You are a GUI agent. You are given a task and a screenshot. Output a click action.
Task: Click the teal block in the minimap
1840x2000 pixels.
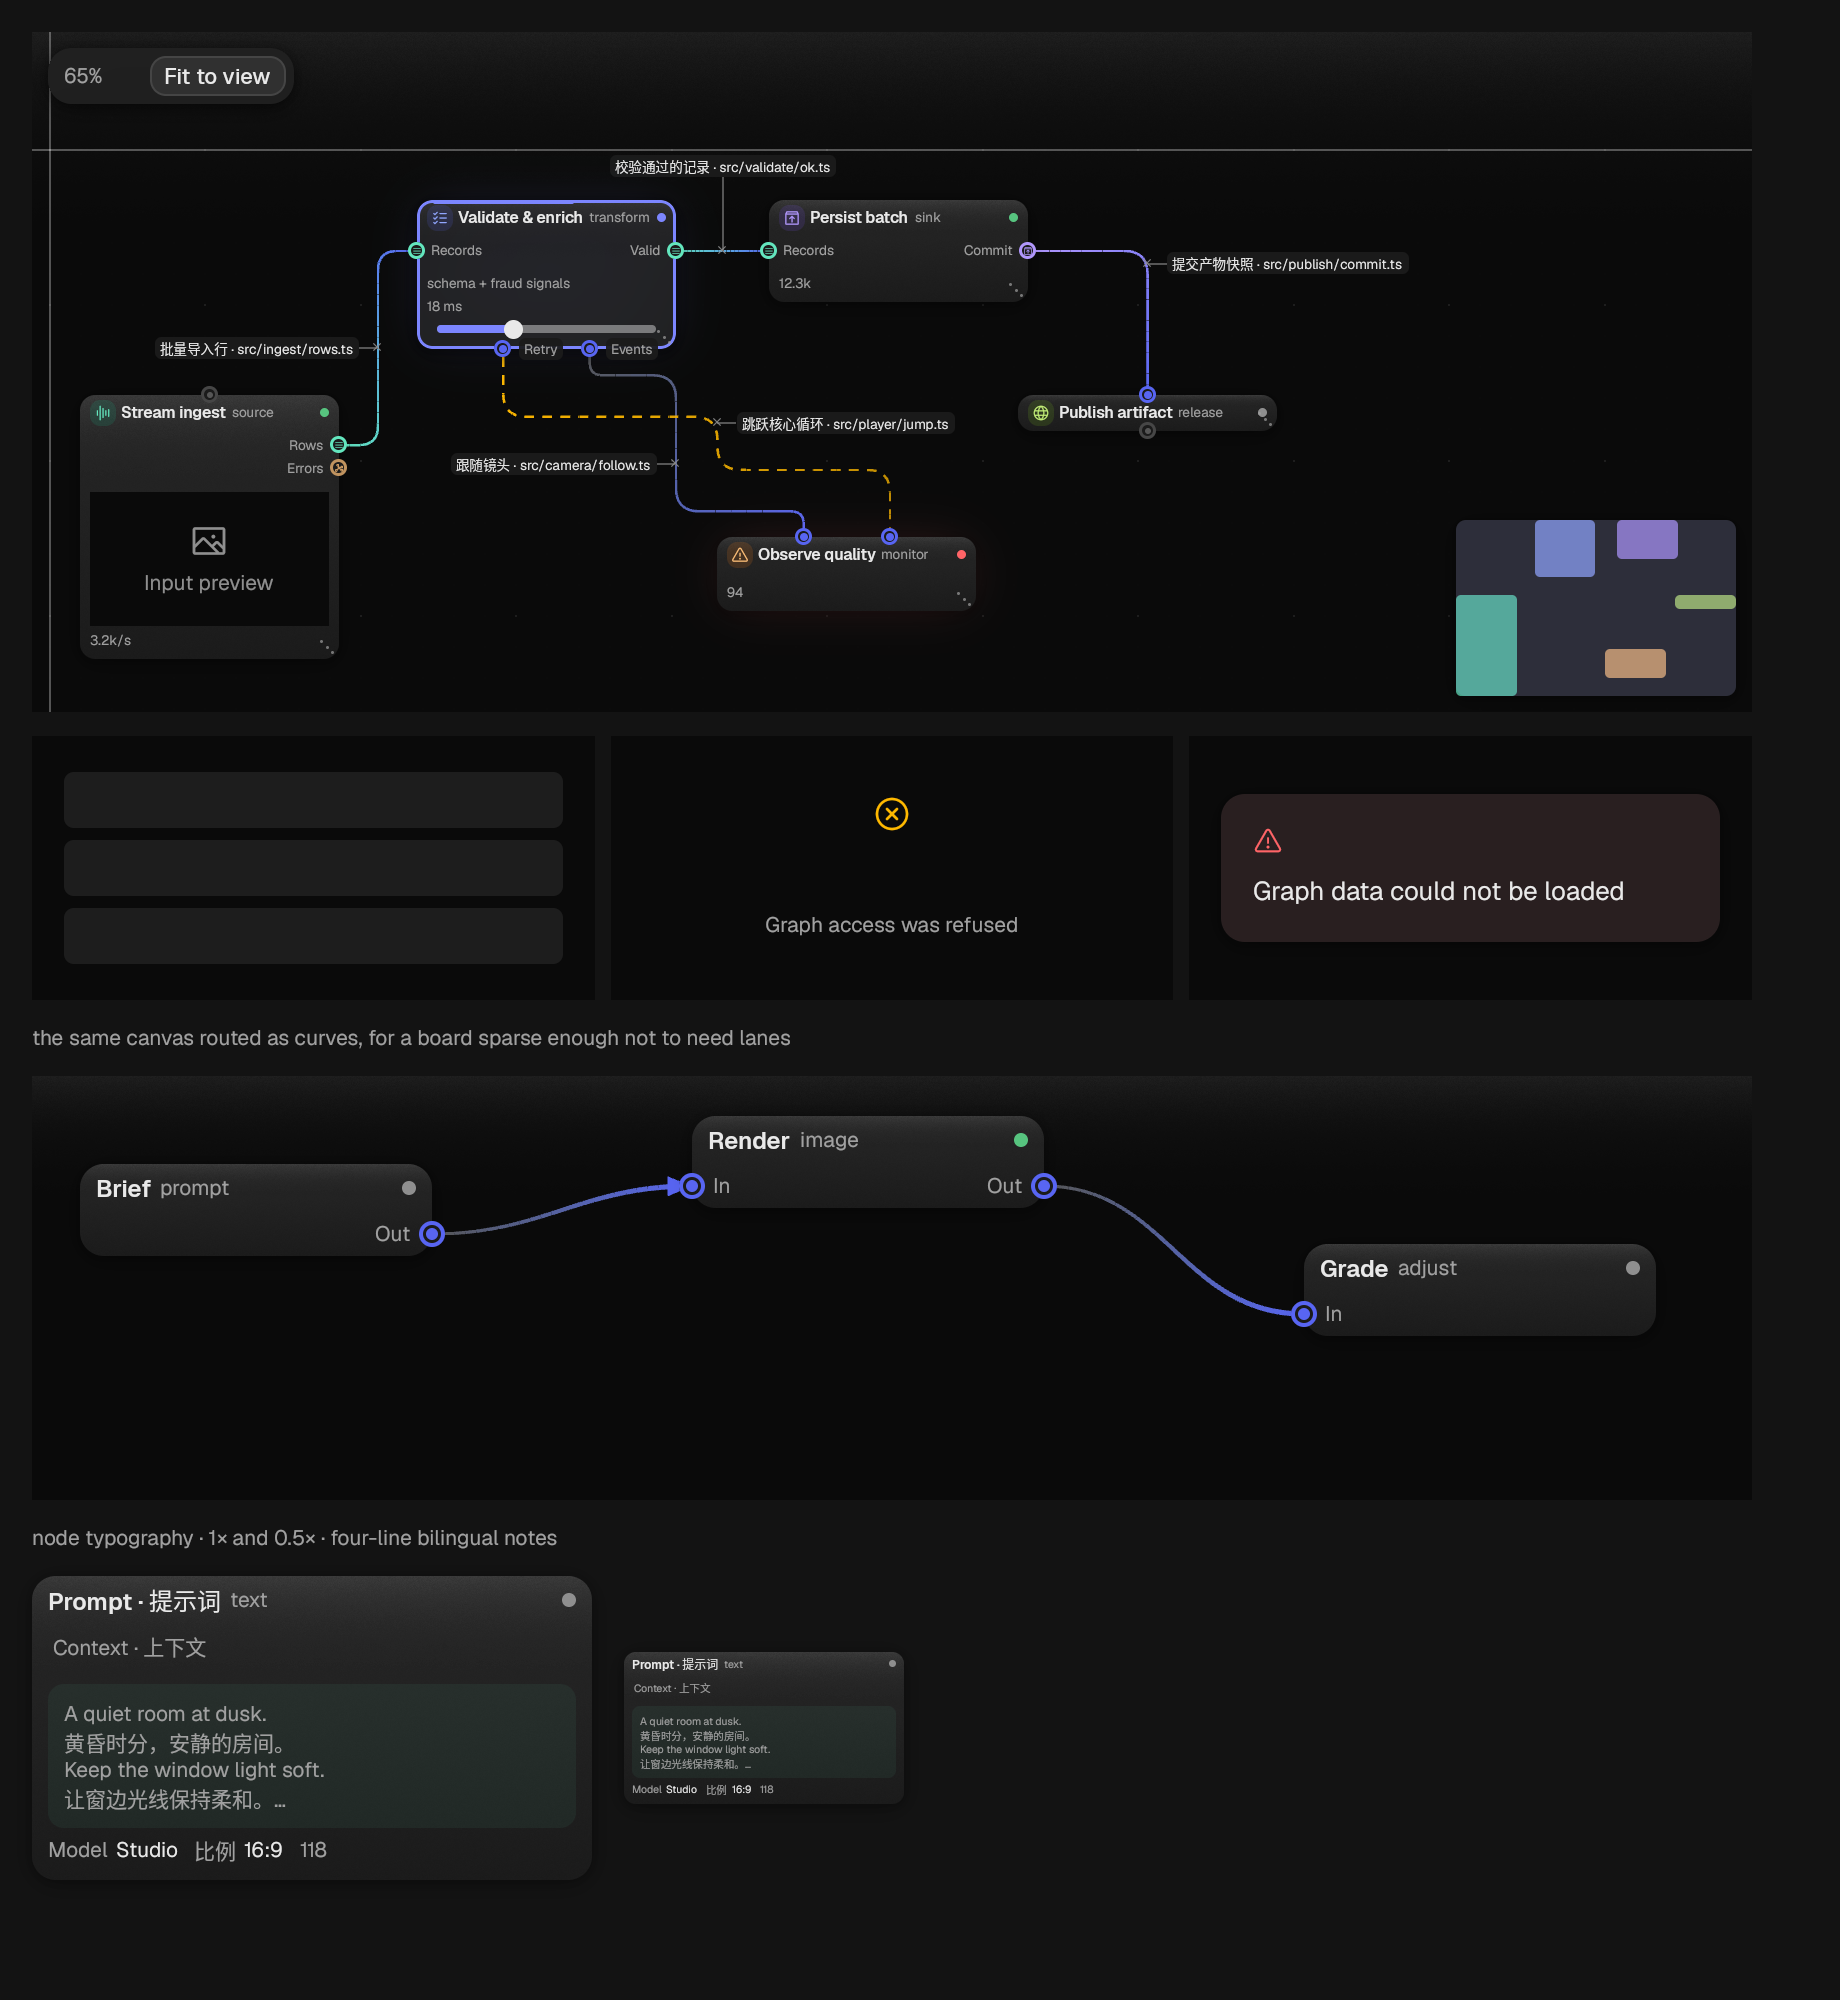[x=1486, y=645]
